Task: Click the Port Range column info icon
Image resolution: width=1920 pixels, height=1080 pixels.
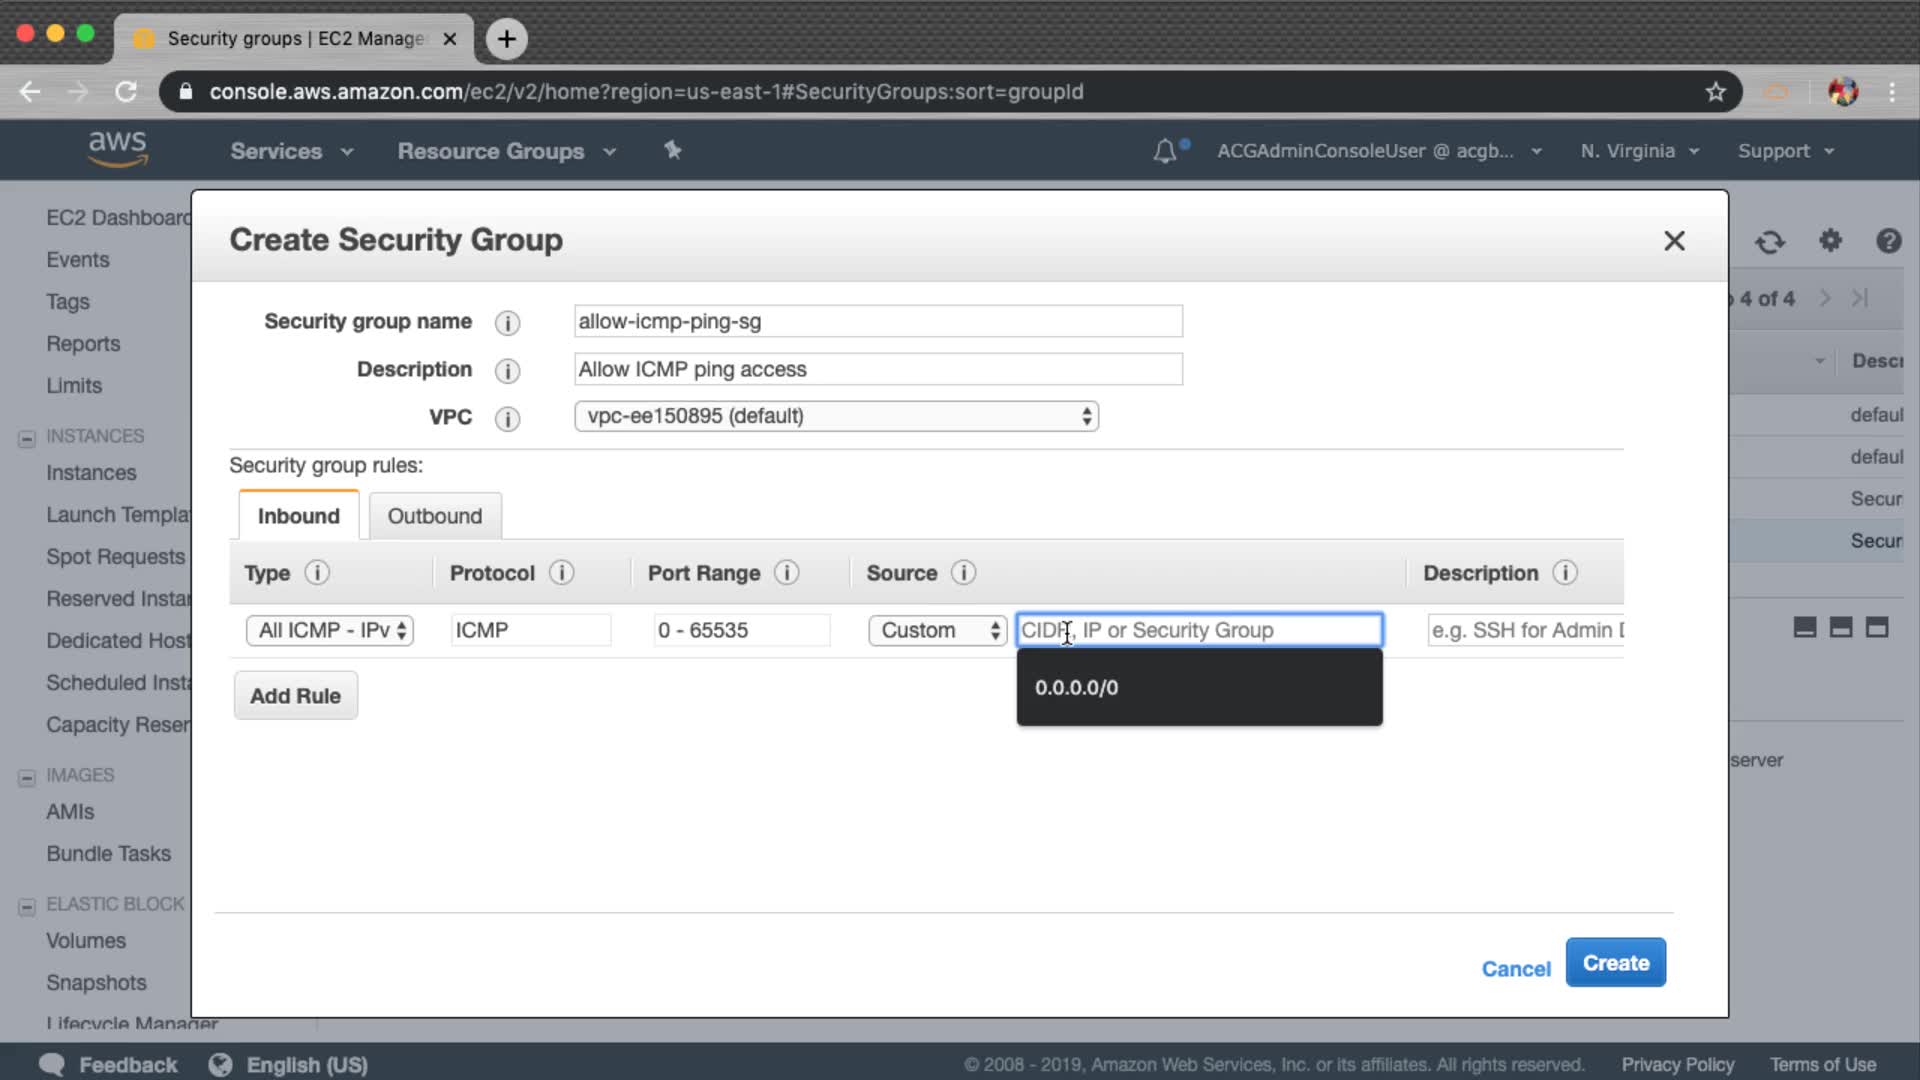Action: tap(787, 573)
